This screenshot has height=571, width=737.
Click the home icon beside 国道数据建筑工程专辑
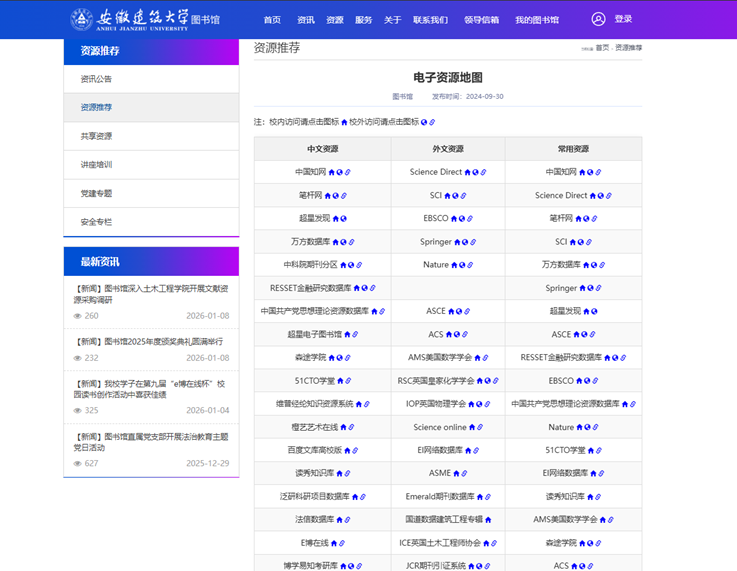[489, 520]
